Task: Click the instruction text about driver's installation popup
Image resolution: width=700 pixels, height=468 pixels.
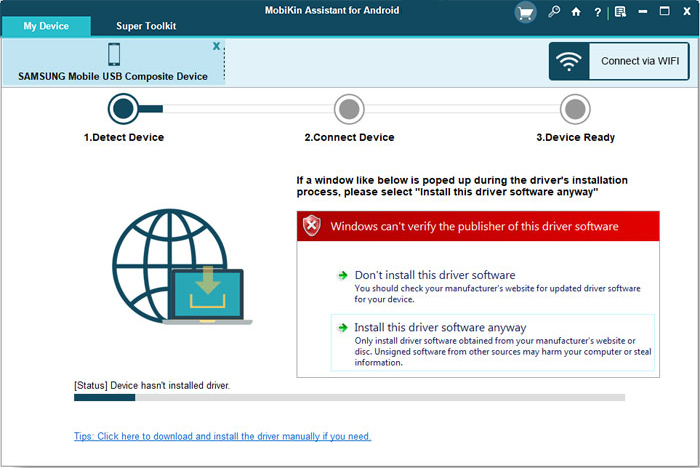Action: 462,186
